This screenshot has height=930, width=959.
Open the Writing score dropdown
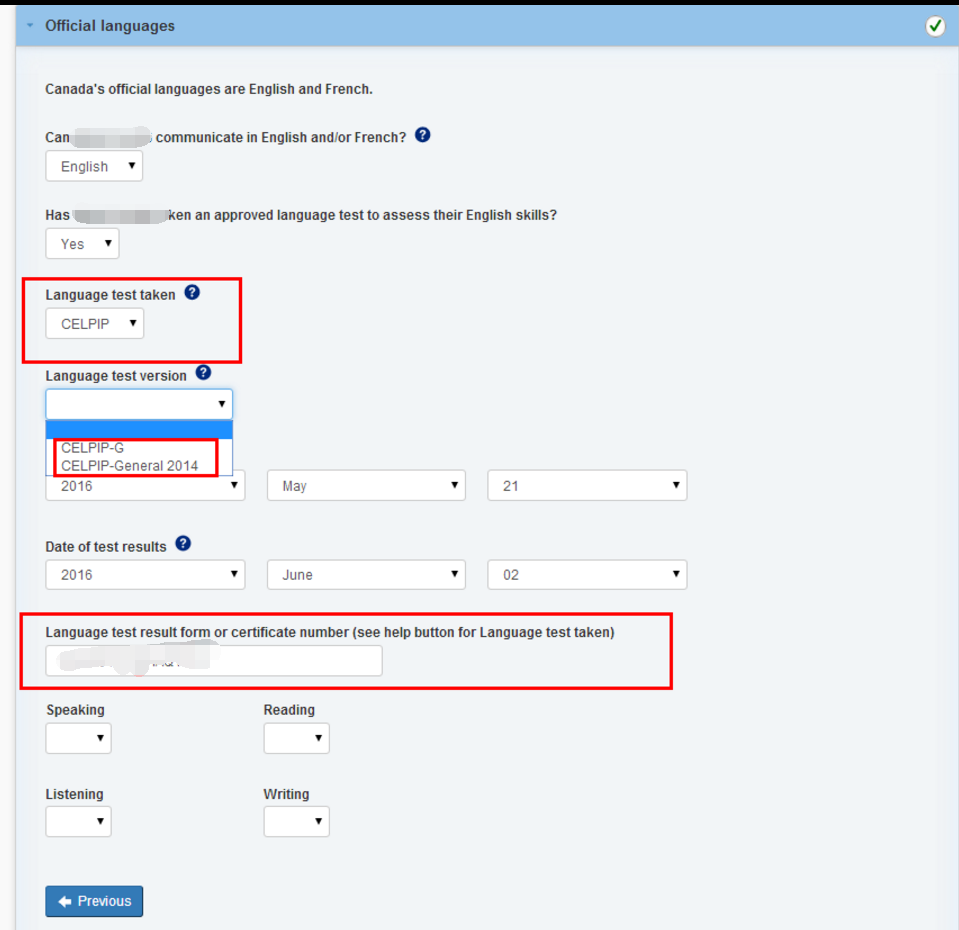[x=296, y=822]
